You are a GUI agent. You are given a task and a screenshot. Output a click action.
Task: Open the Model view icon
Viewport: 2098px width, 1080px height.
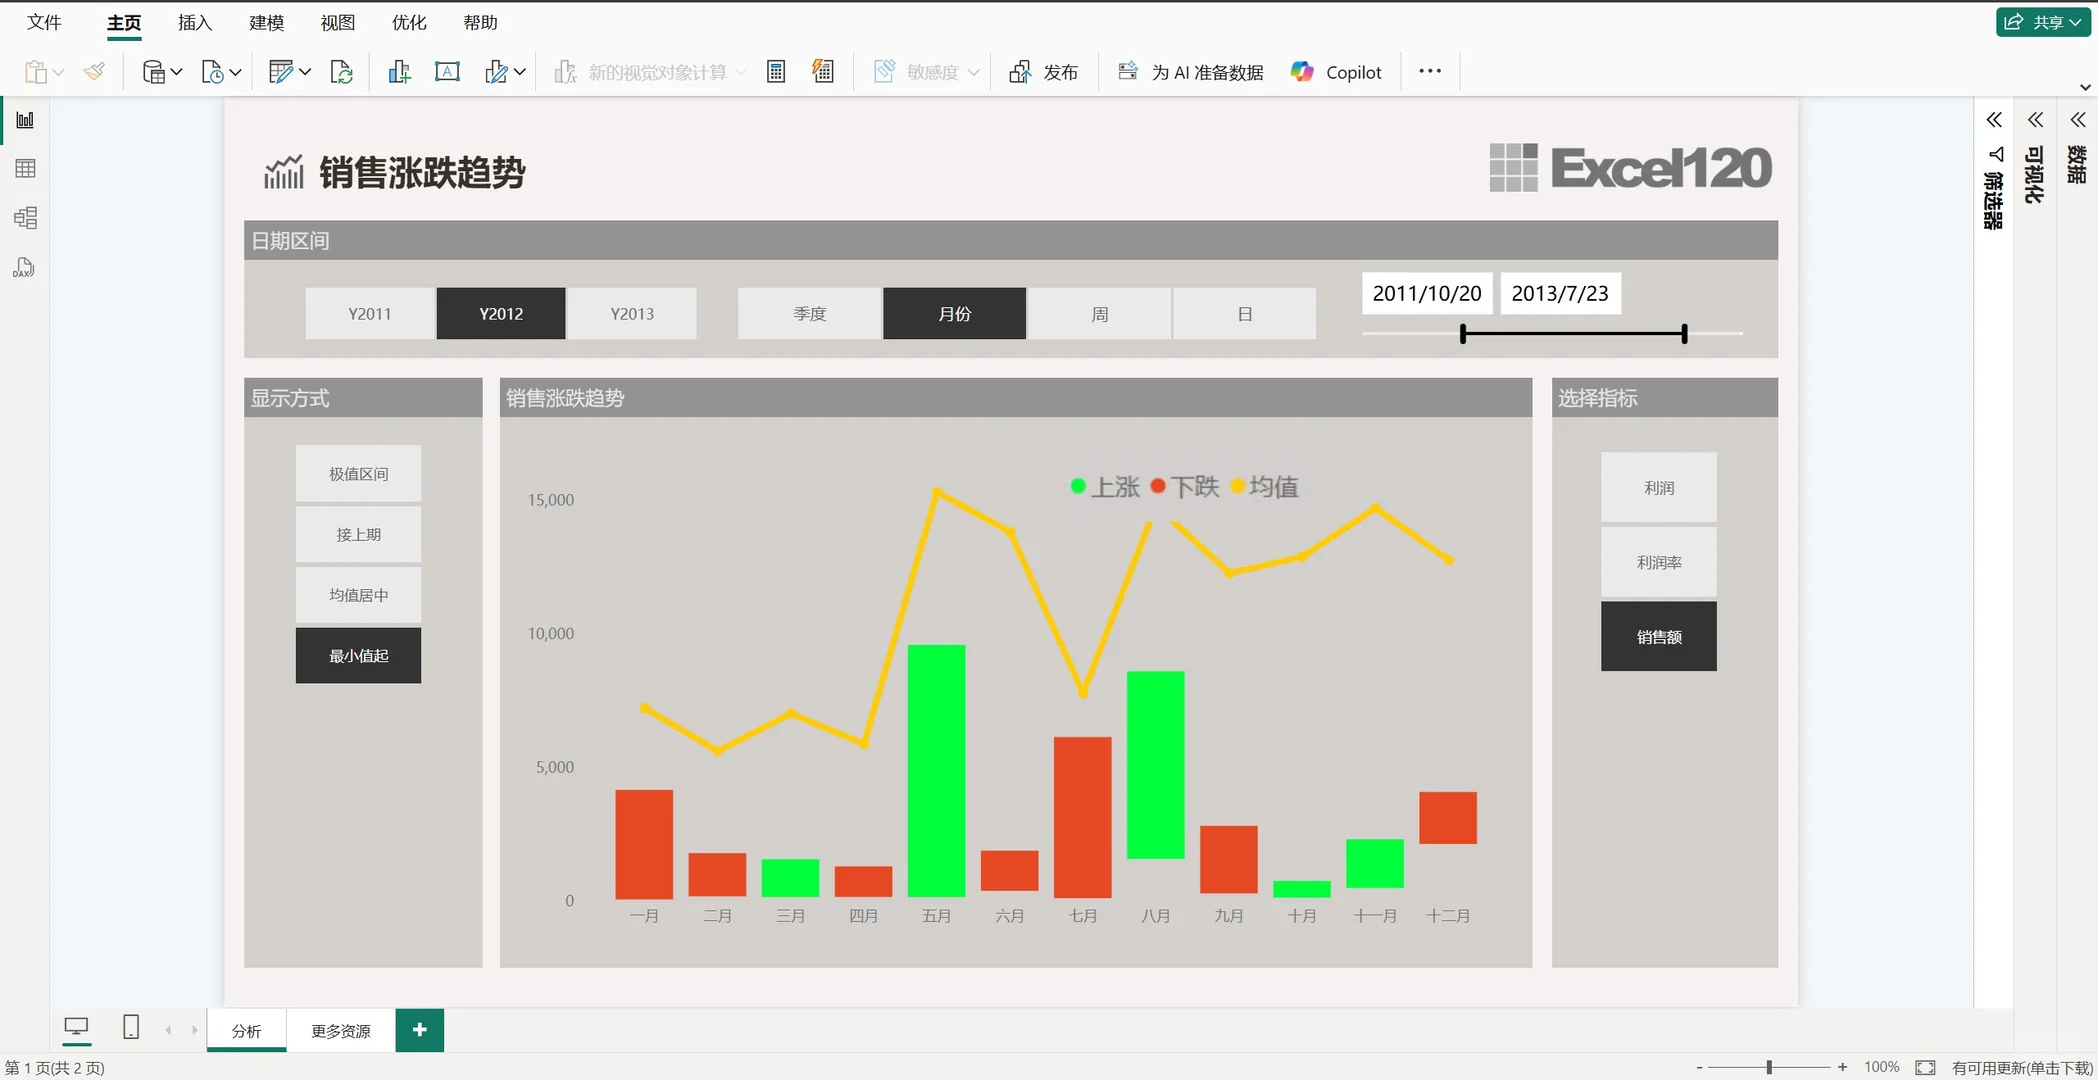point(25,218)
